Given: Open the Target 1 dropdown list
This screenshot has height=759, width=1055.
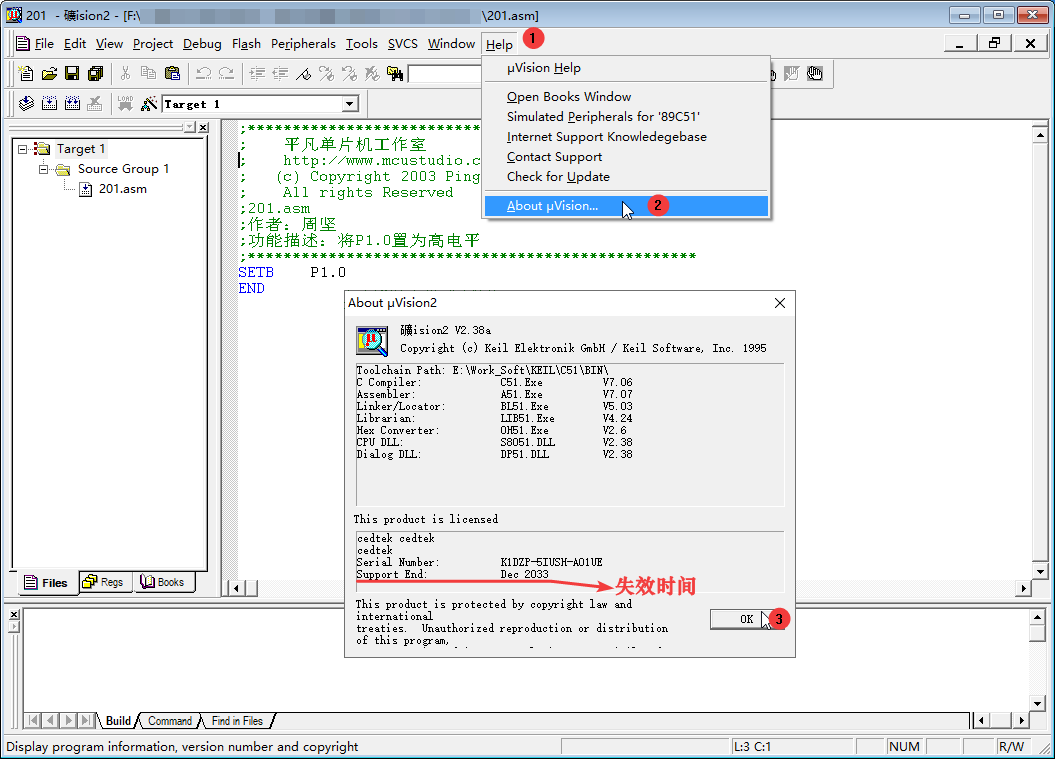Looking at the screenshot, I should pos(349,104).
